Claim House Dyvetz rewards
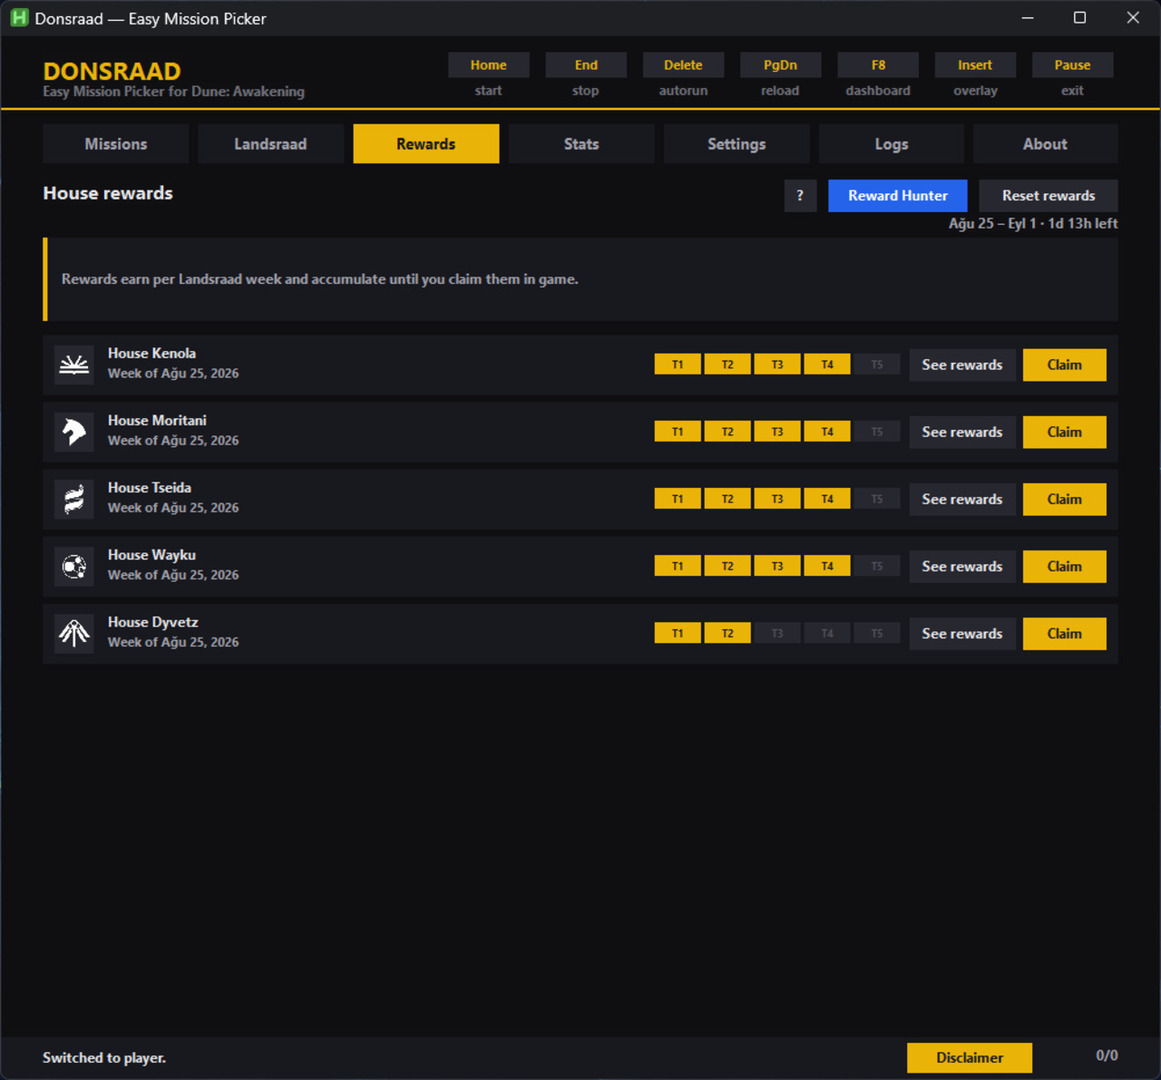Screen dimensions: 1161x1080 click(x=1065, y=634)
